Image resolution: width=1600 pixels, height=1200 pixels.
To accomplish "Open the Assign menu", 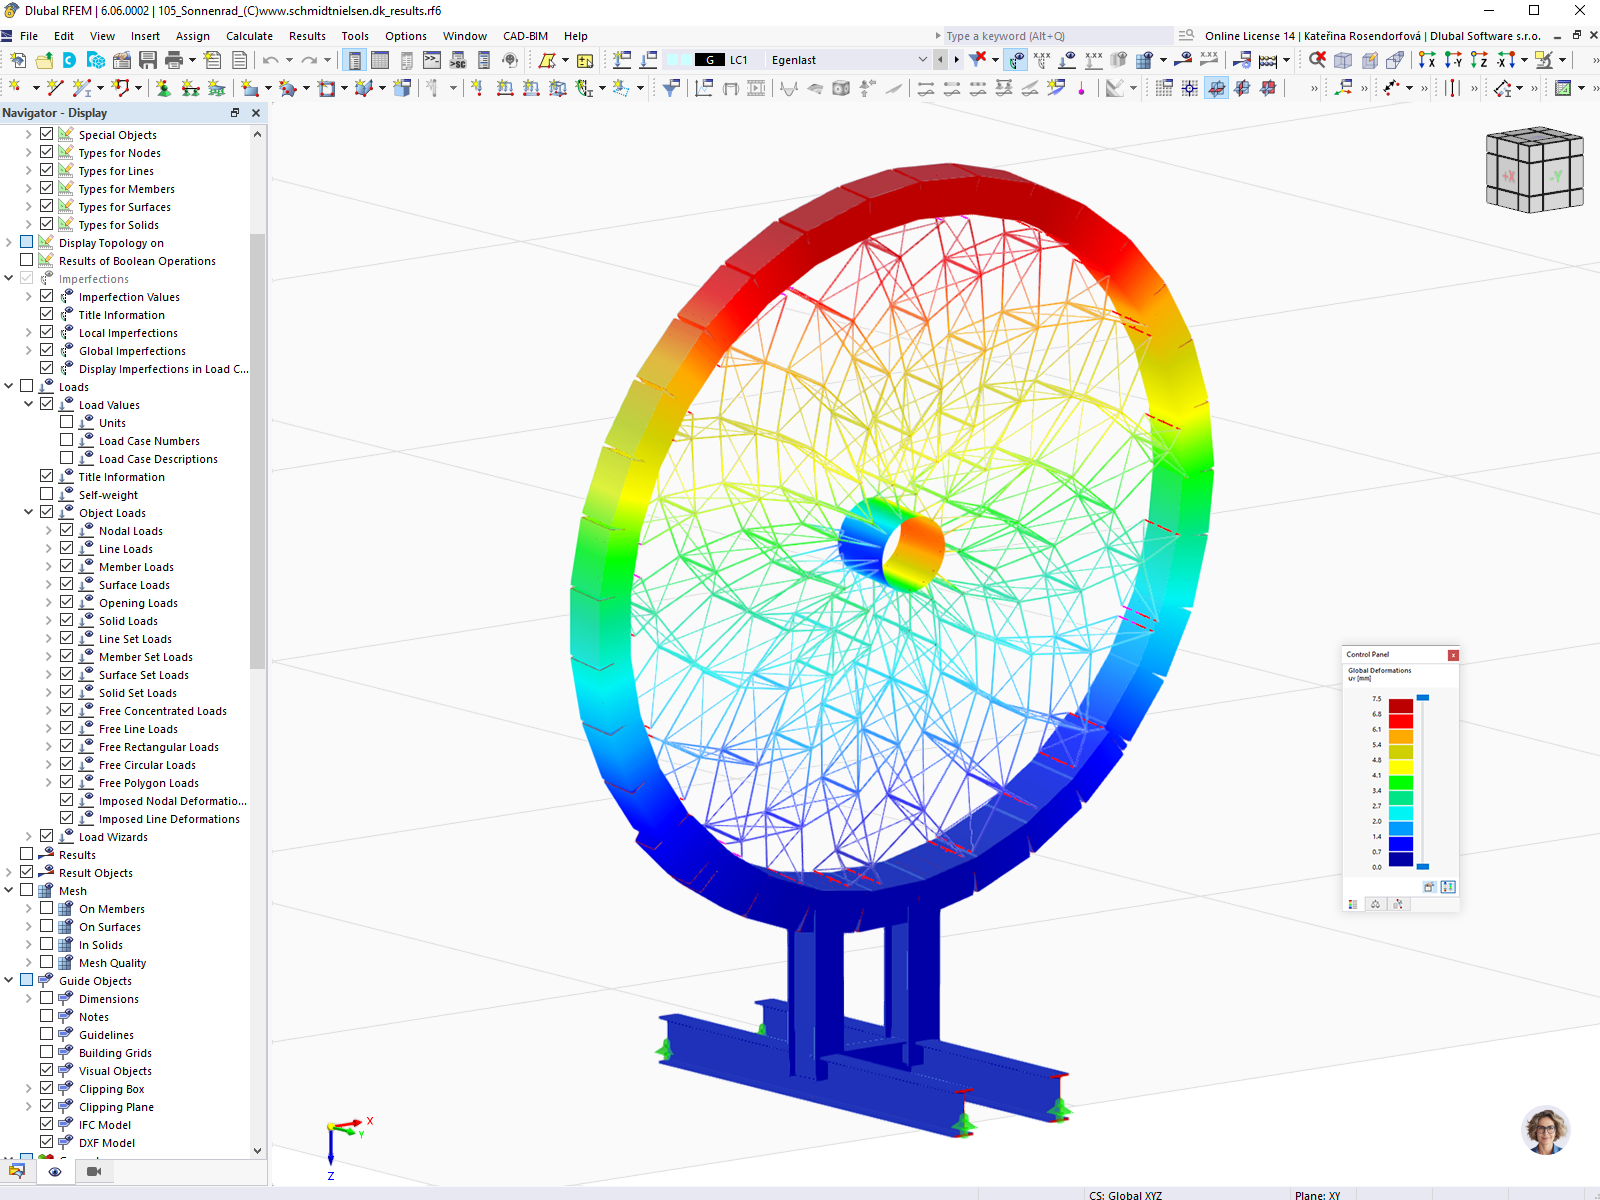I will pos(192,36).
